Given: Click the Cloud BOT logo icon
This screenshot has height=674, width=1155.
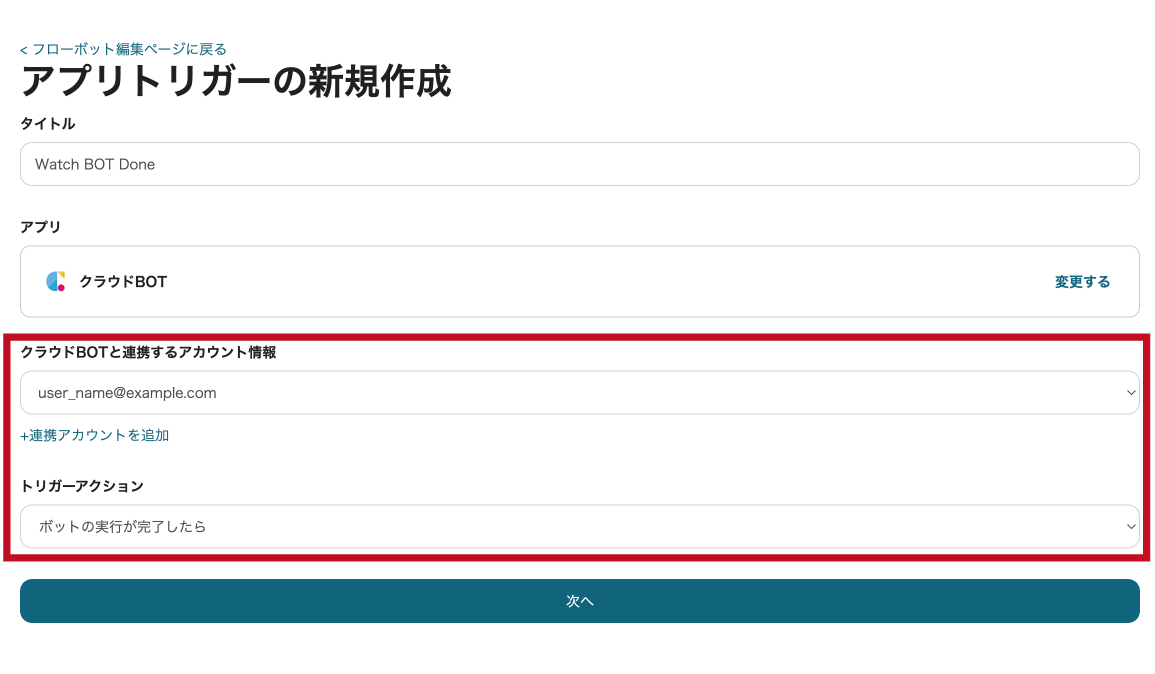Looking at the screenshot, I should pos(56,281).
